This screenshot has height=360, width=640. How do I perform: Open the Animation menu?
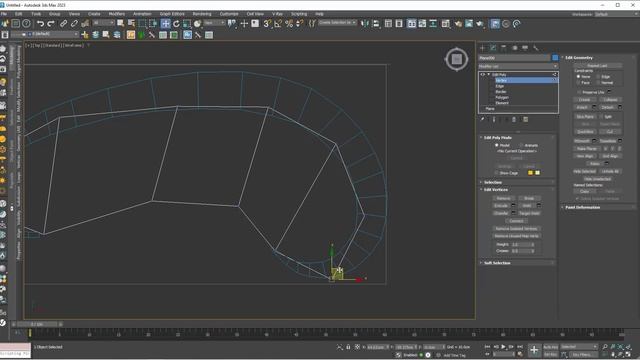[x=142, y=14]
